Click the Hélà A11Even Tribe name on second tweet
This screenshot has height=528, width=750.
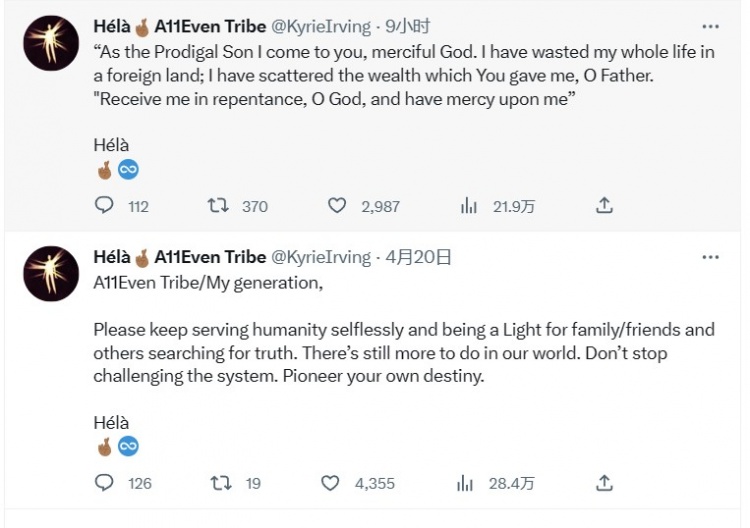[x=180, y=257]
